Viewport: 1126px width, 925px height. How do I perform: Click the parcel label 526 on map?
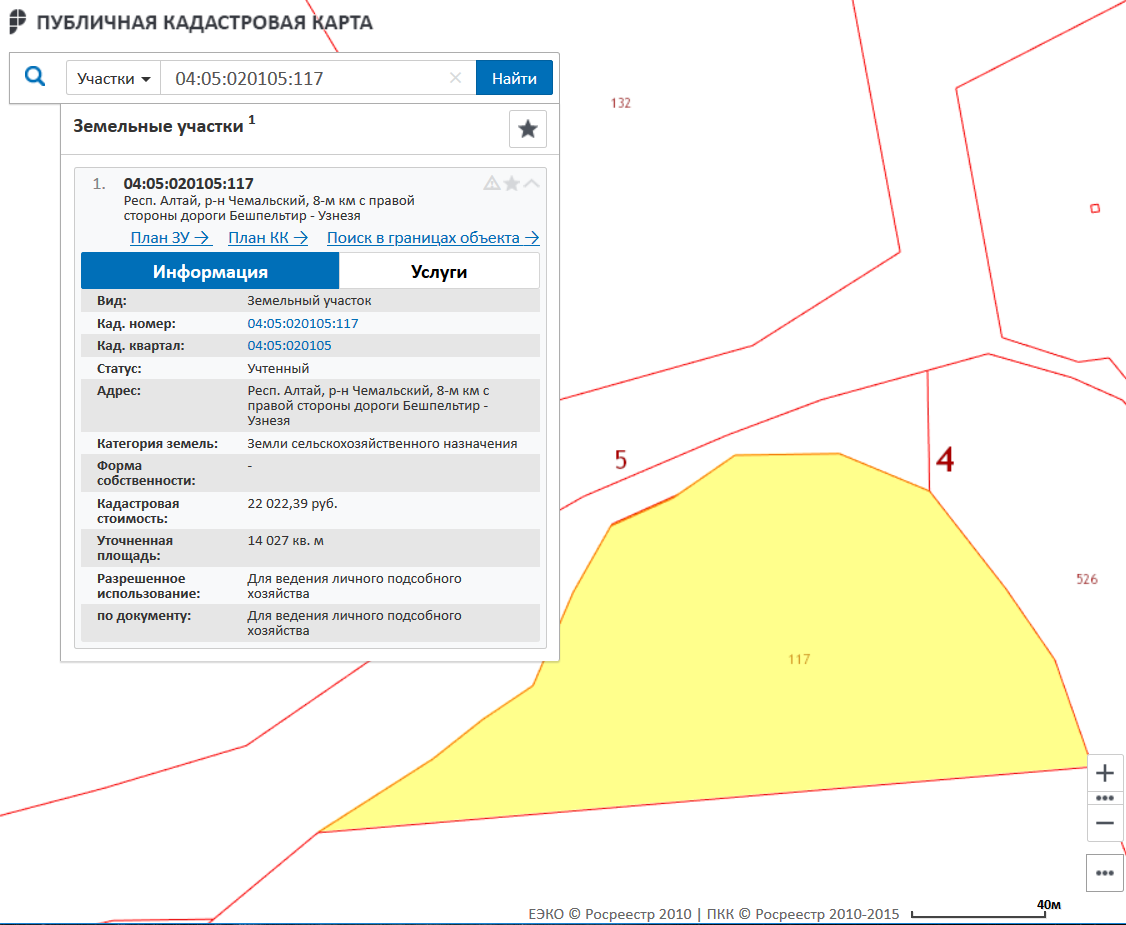1087,579
